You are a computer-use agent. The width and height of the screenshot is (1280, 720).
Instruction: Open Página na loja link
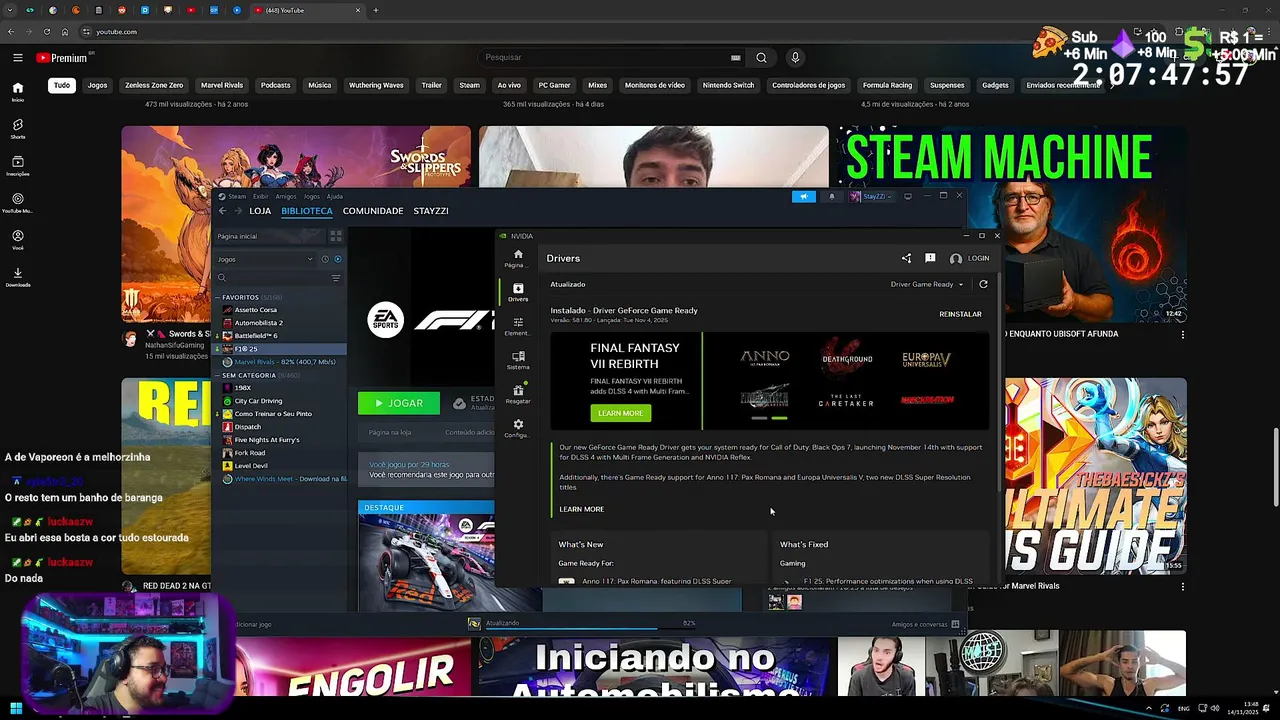390,432
